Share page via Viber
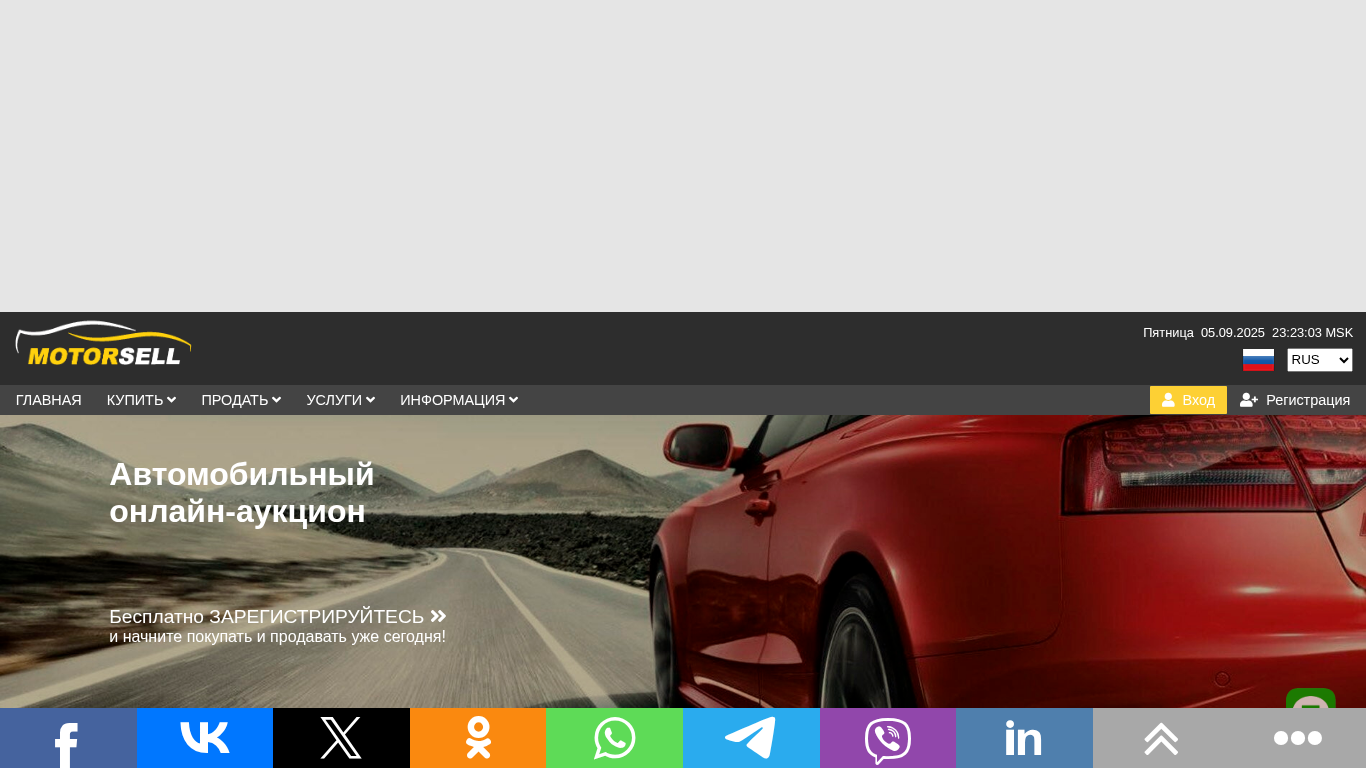1366x768 pixels. pyautogui.click(x=888, y=738)
